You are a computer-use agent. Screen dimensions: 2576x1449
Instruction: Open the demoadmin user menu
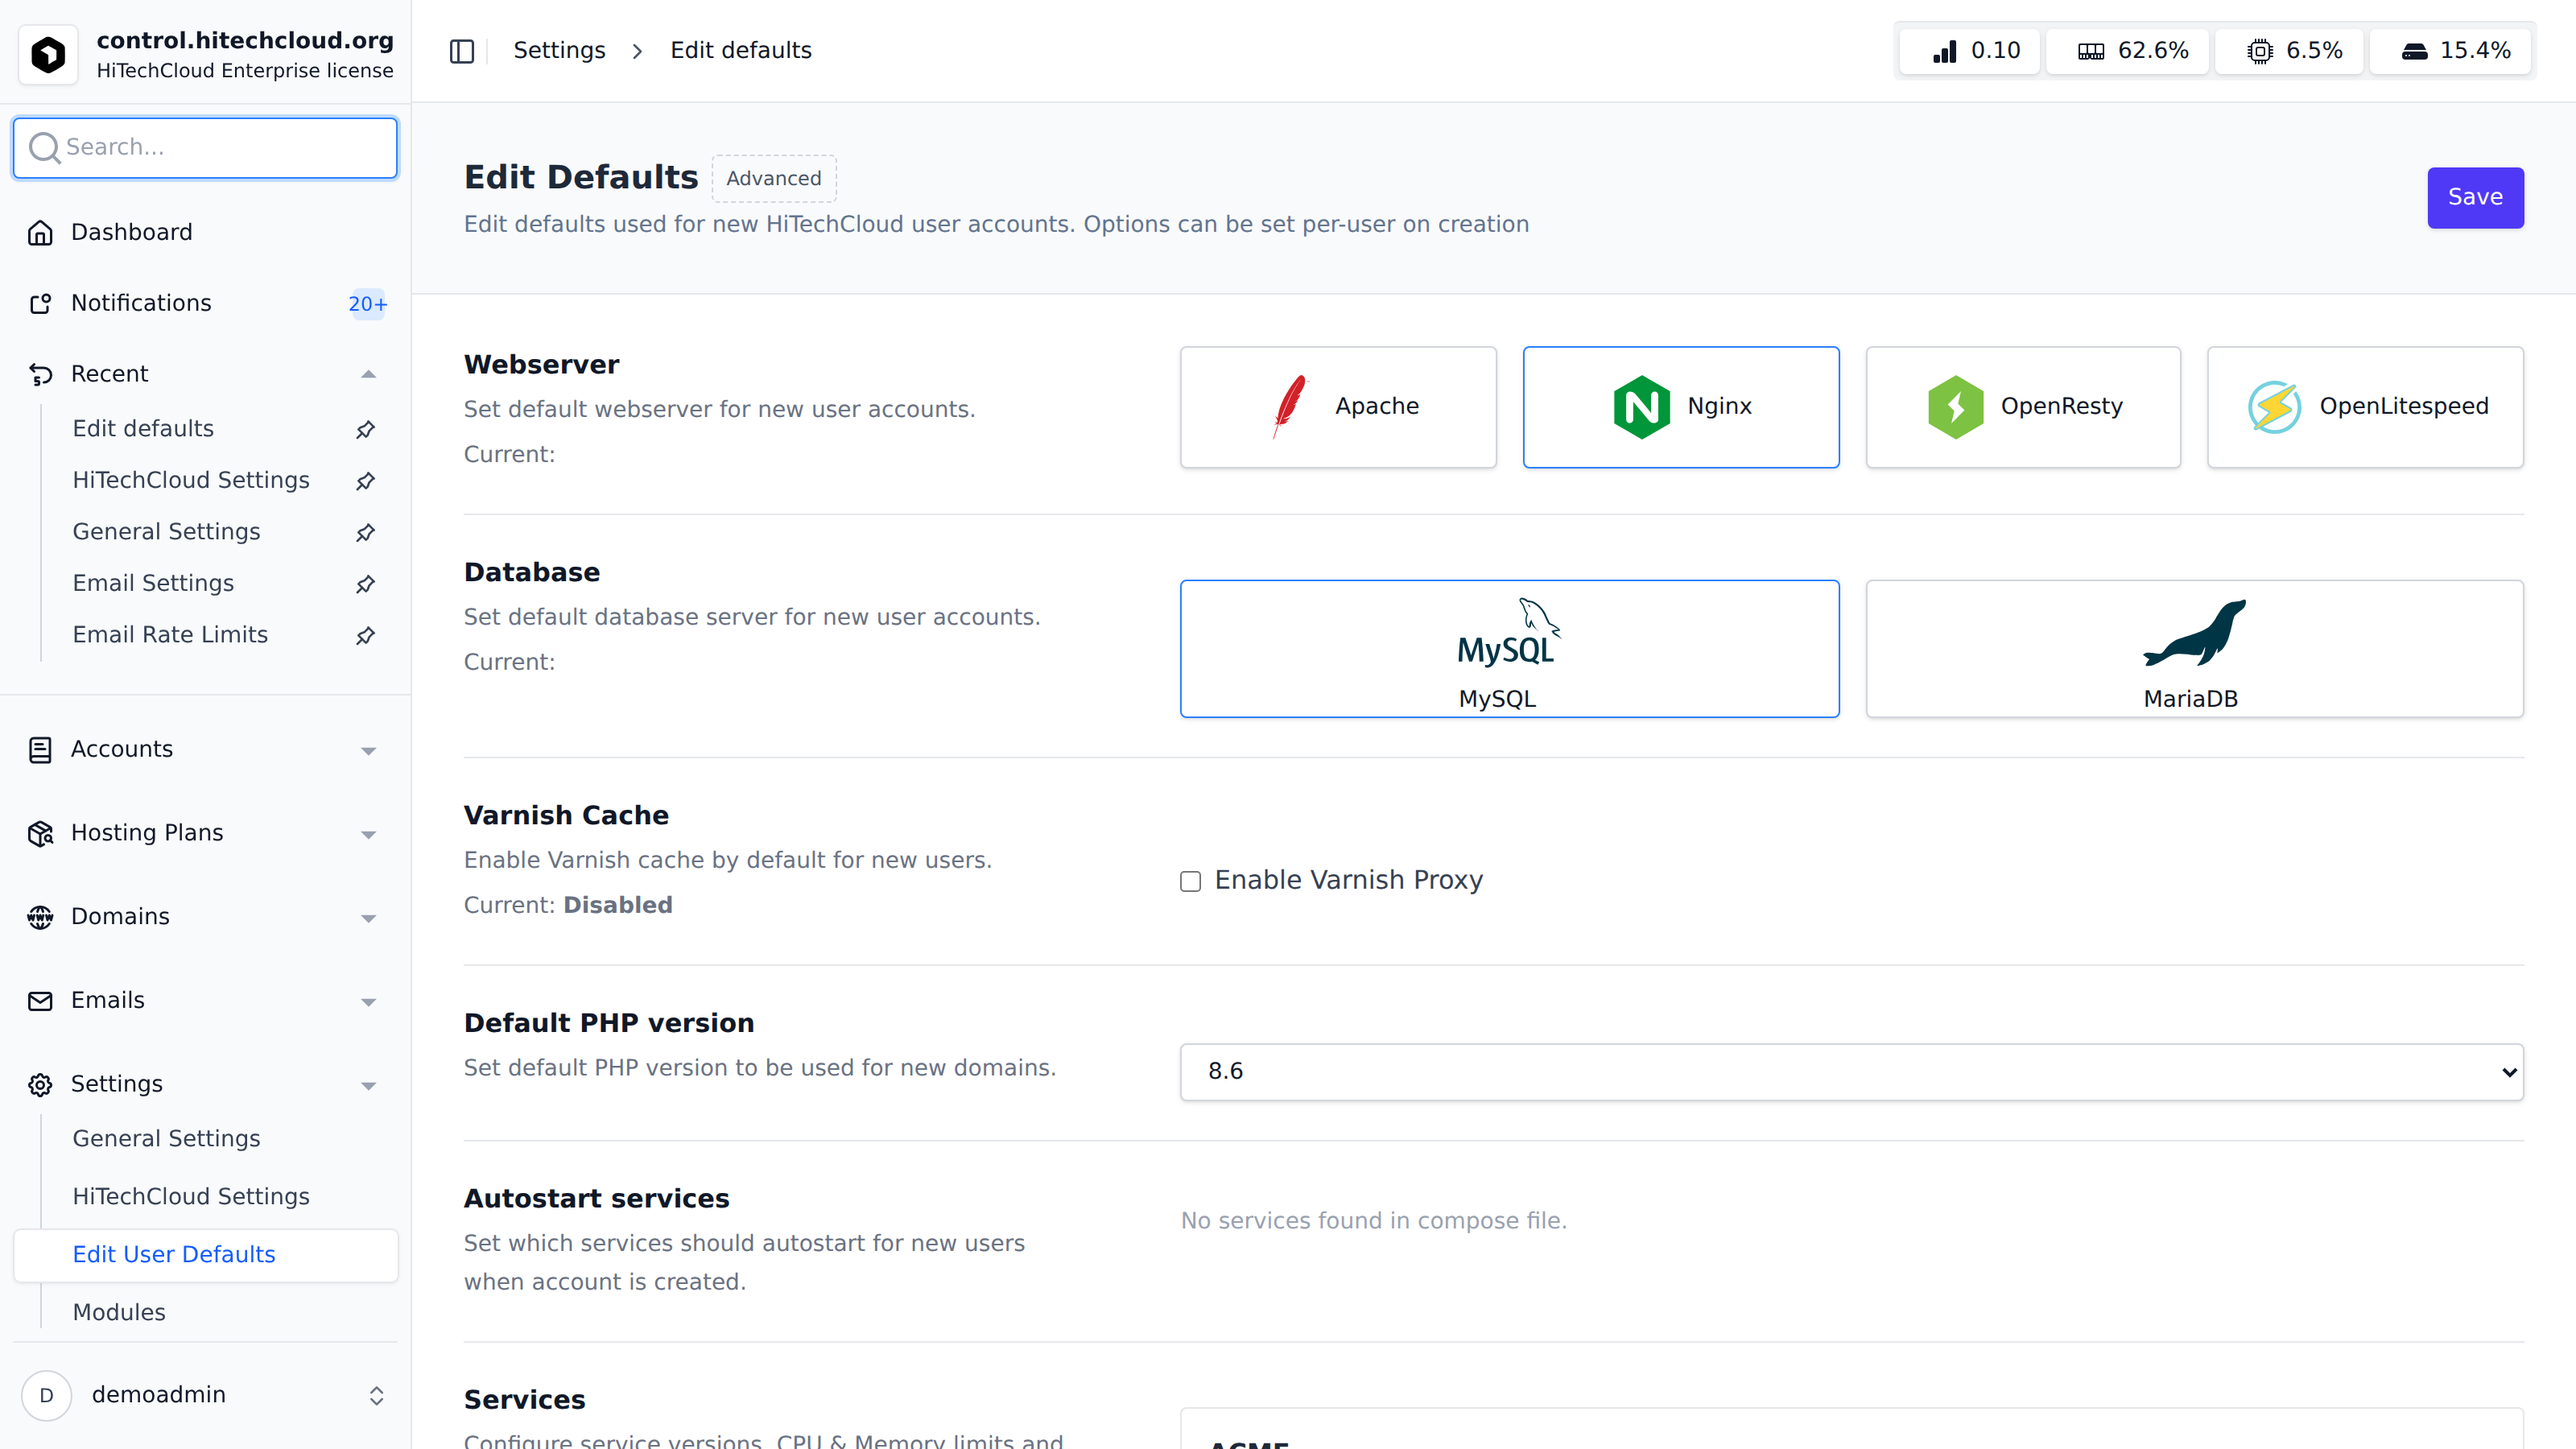205,1395
